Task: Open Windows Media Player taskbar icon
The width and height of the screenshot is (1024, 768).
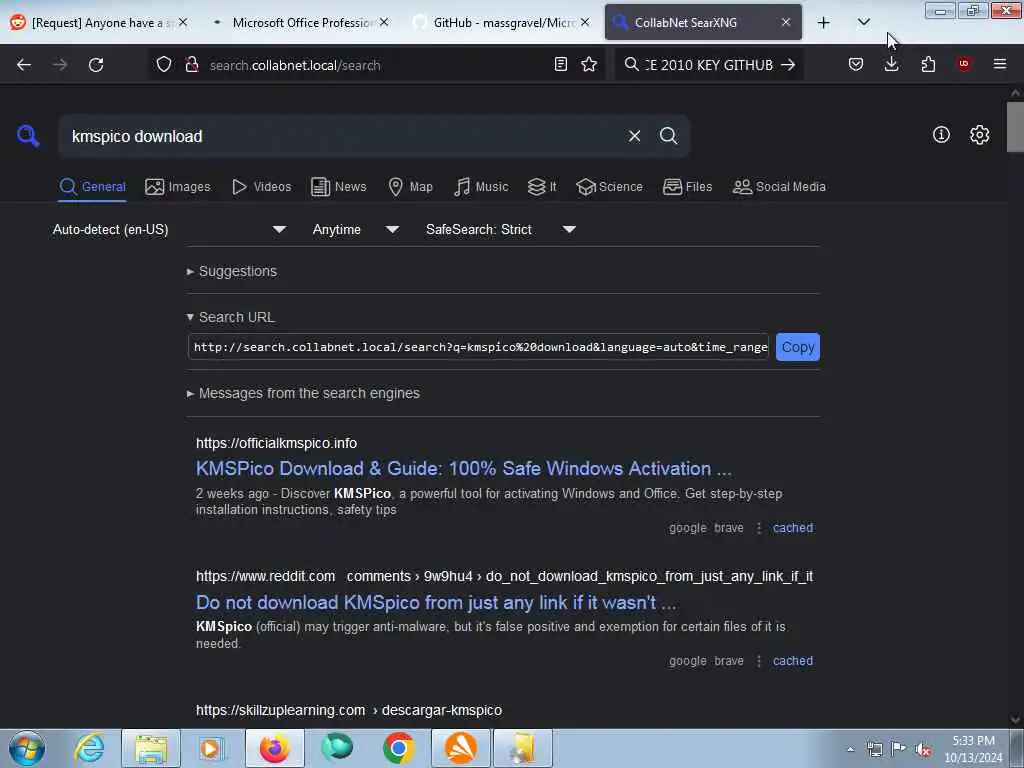Action: [x=212, y=748]
